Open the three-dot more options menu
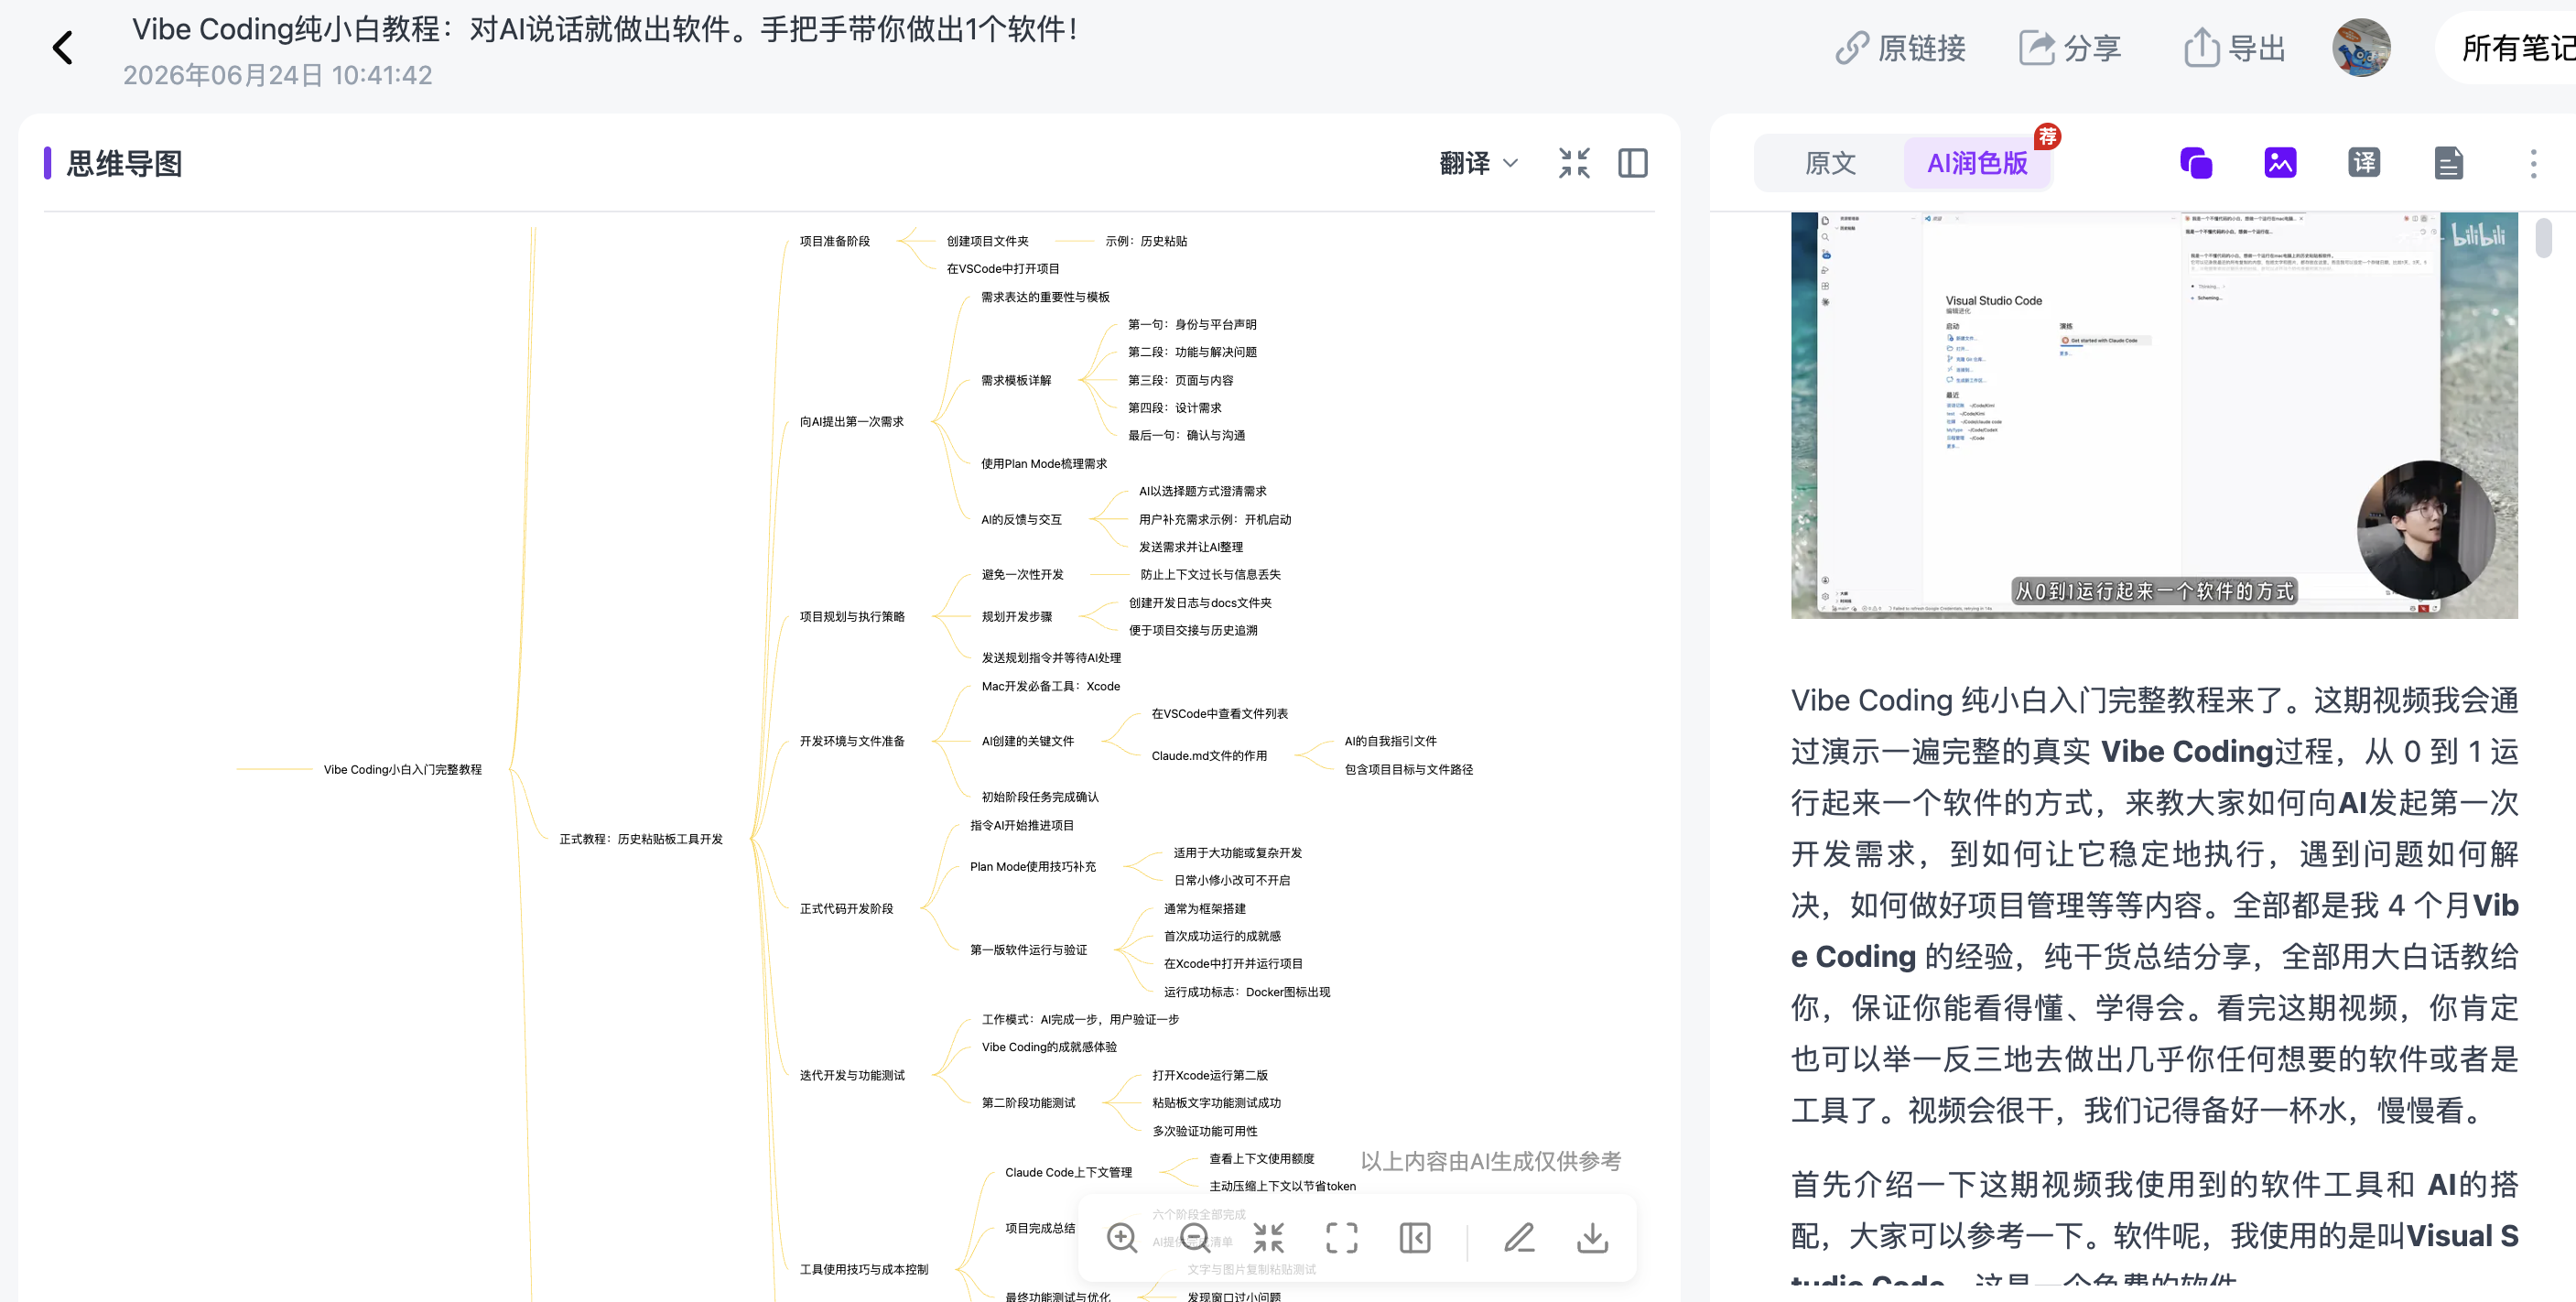This screenshot has height=1302, width=2576. coord(2533,163)
